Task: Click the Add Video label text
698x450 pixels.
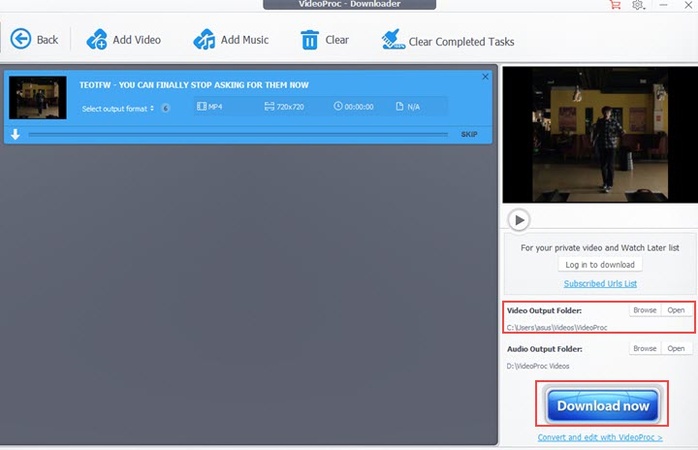Action: (137, 40)
